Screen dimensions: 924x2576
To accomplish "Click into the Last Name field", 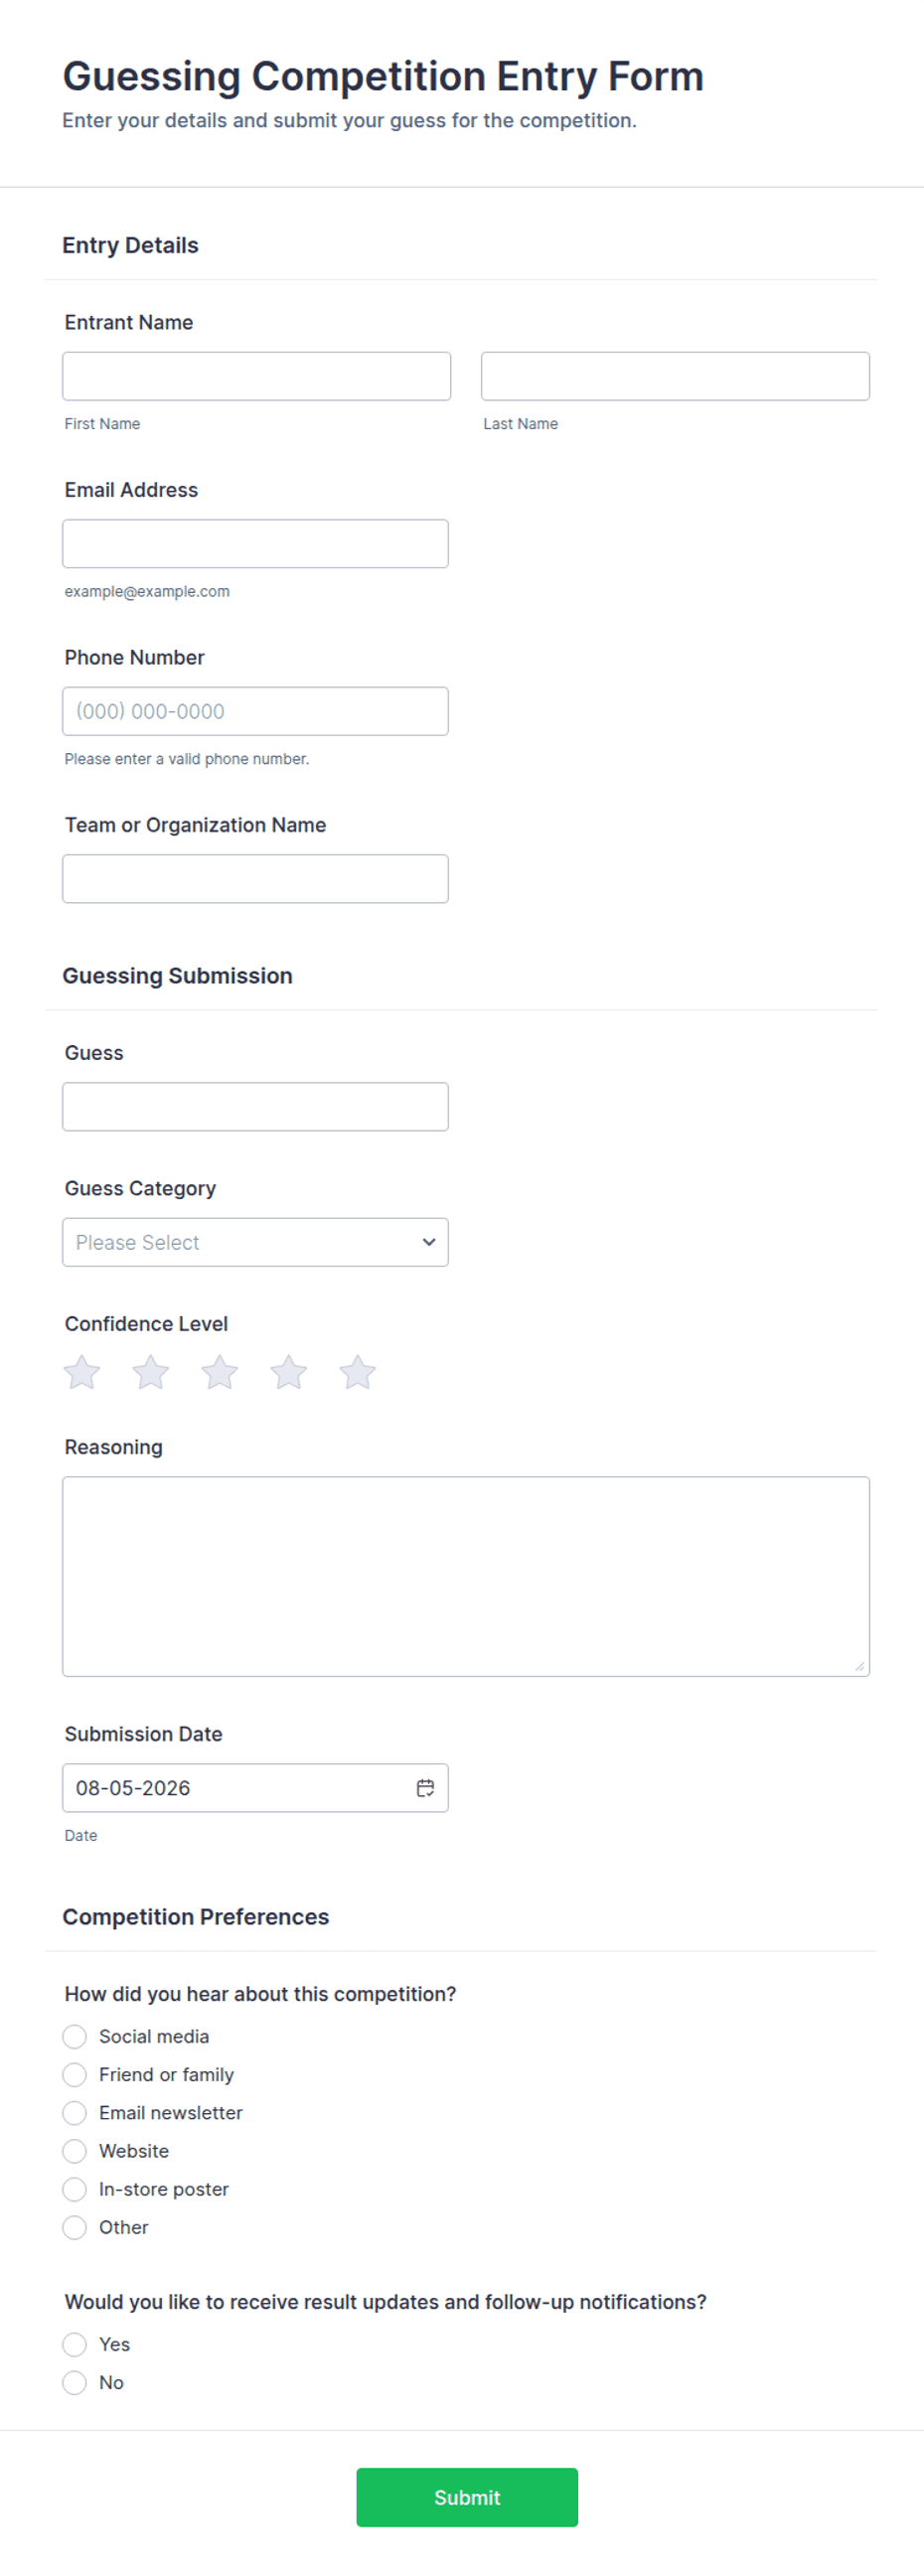I will 675,376.
